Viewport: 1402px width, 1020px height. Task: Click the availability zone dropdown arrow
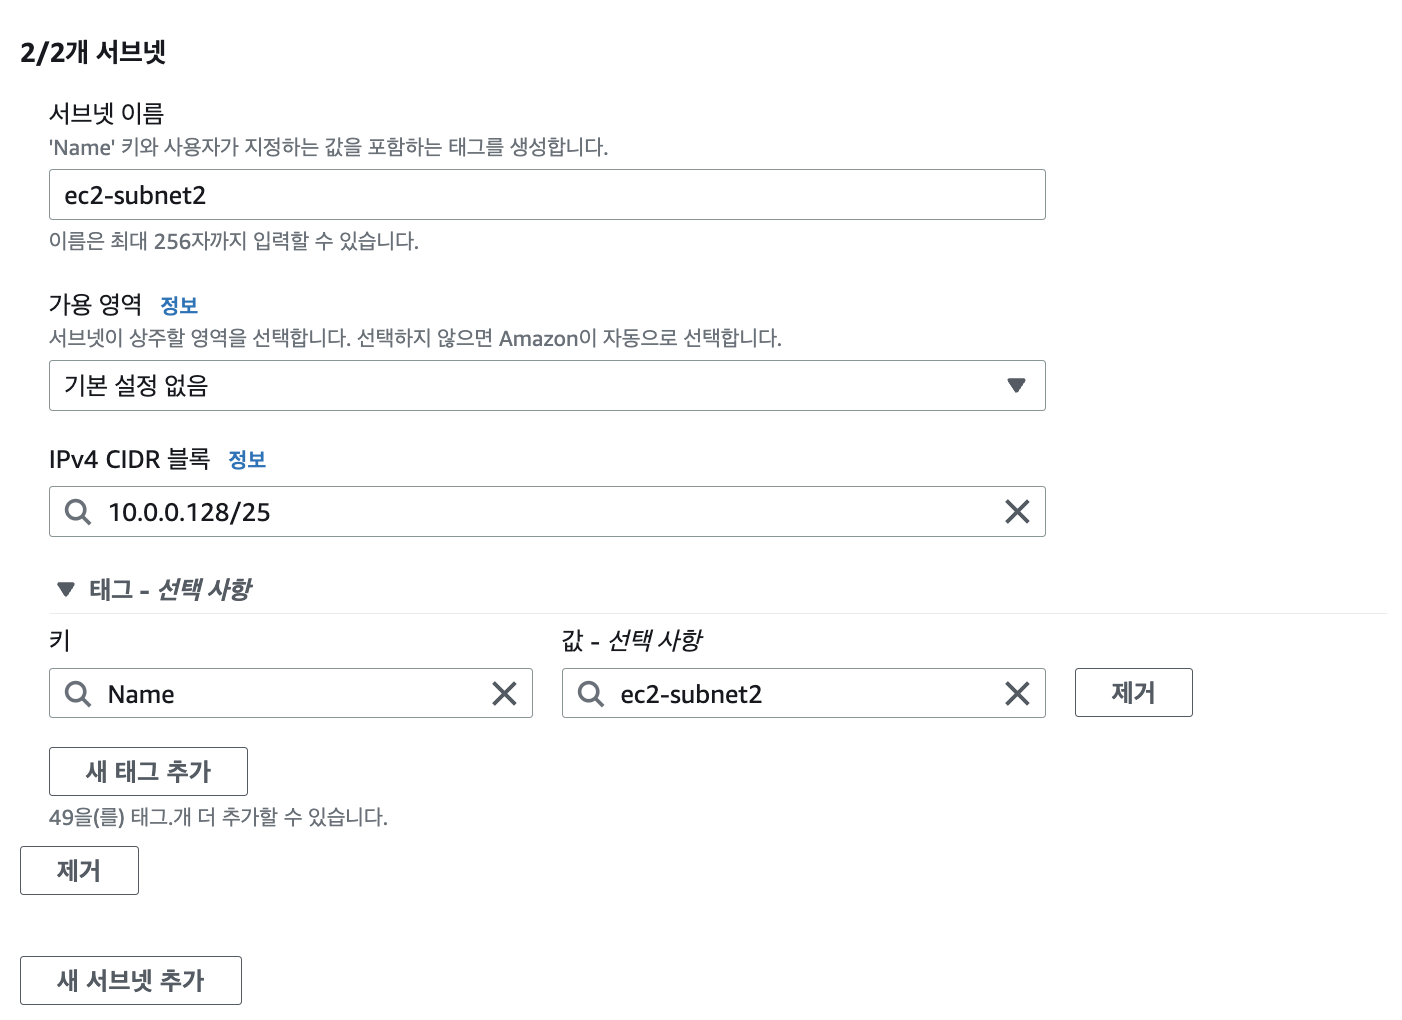click(x=1017, y=386)
